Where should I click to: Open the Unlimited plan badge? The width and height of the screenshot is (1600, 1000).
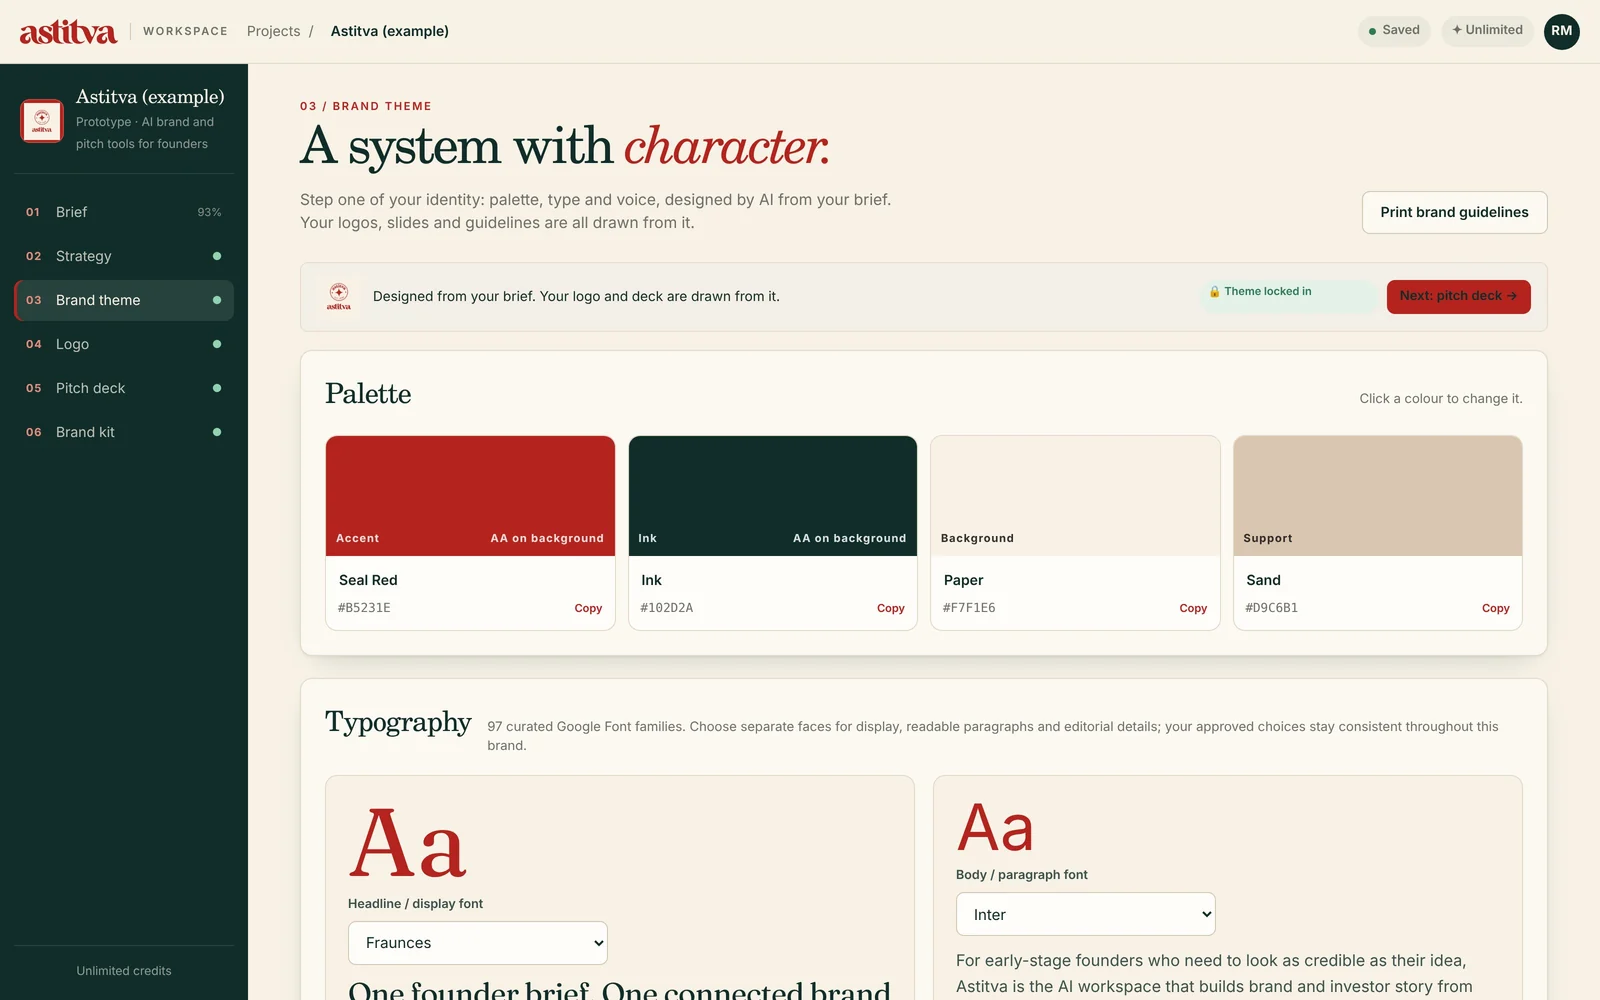[1487, 30]
